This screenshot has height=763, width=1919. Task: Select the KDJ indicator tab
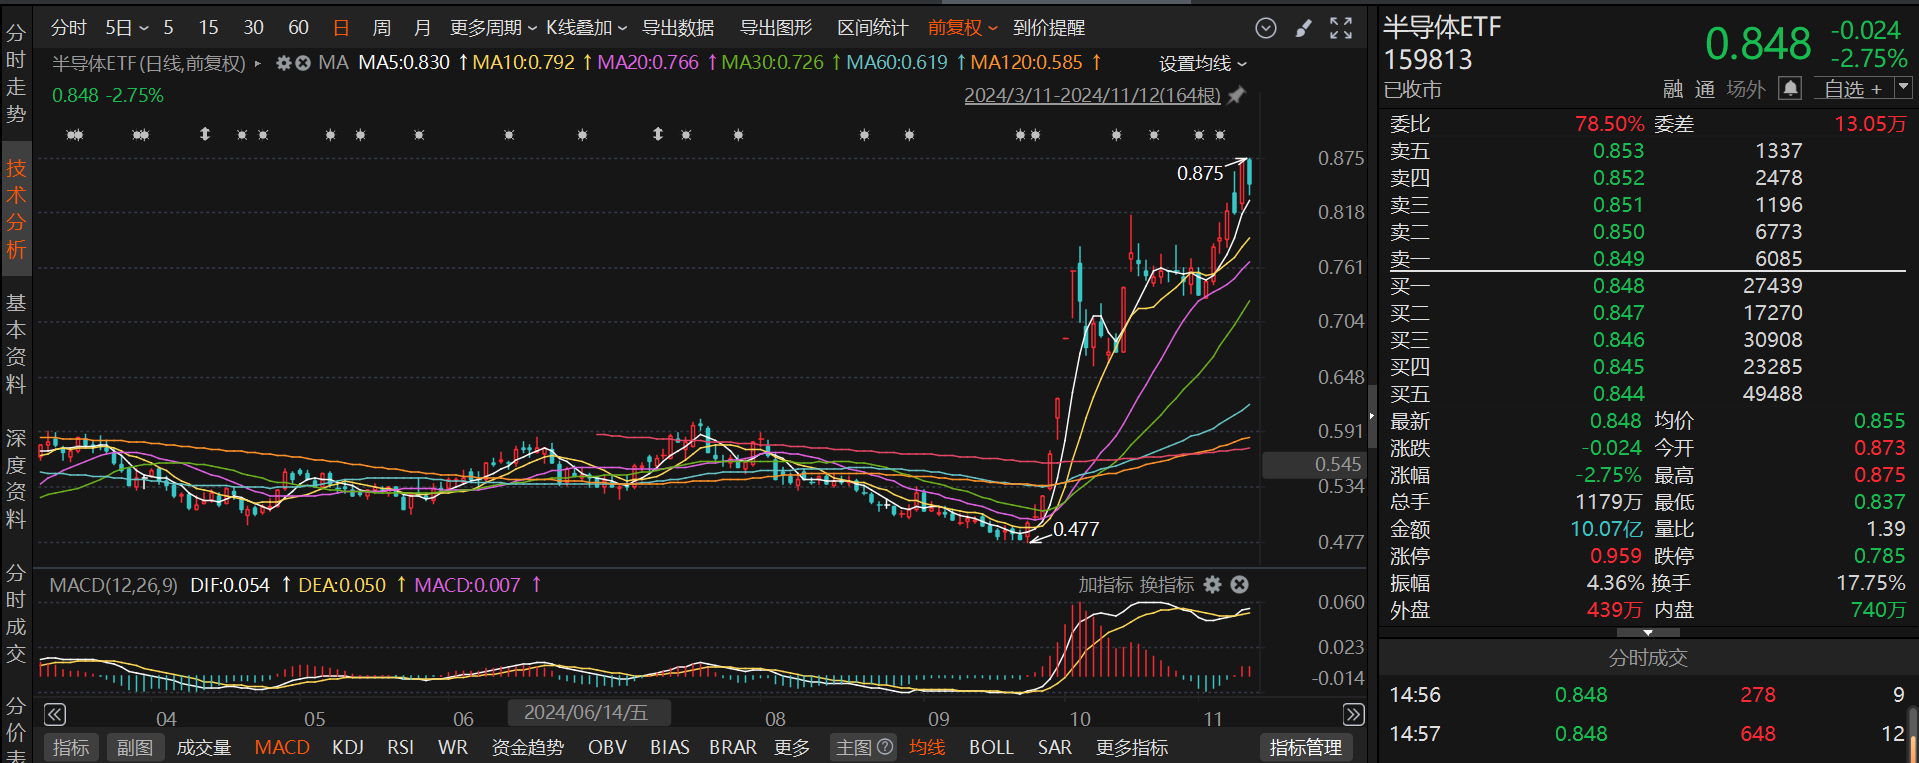pos(348,747)
